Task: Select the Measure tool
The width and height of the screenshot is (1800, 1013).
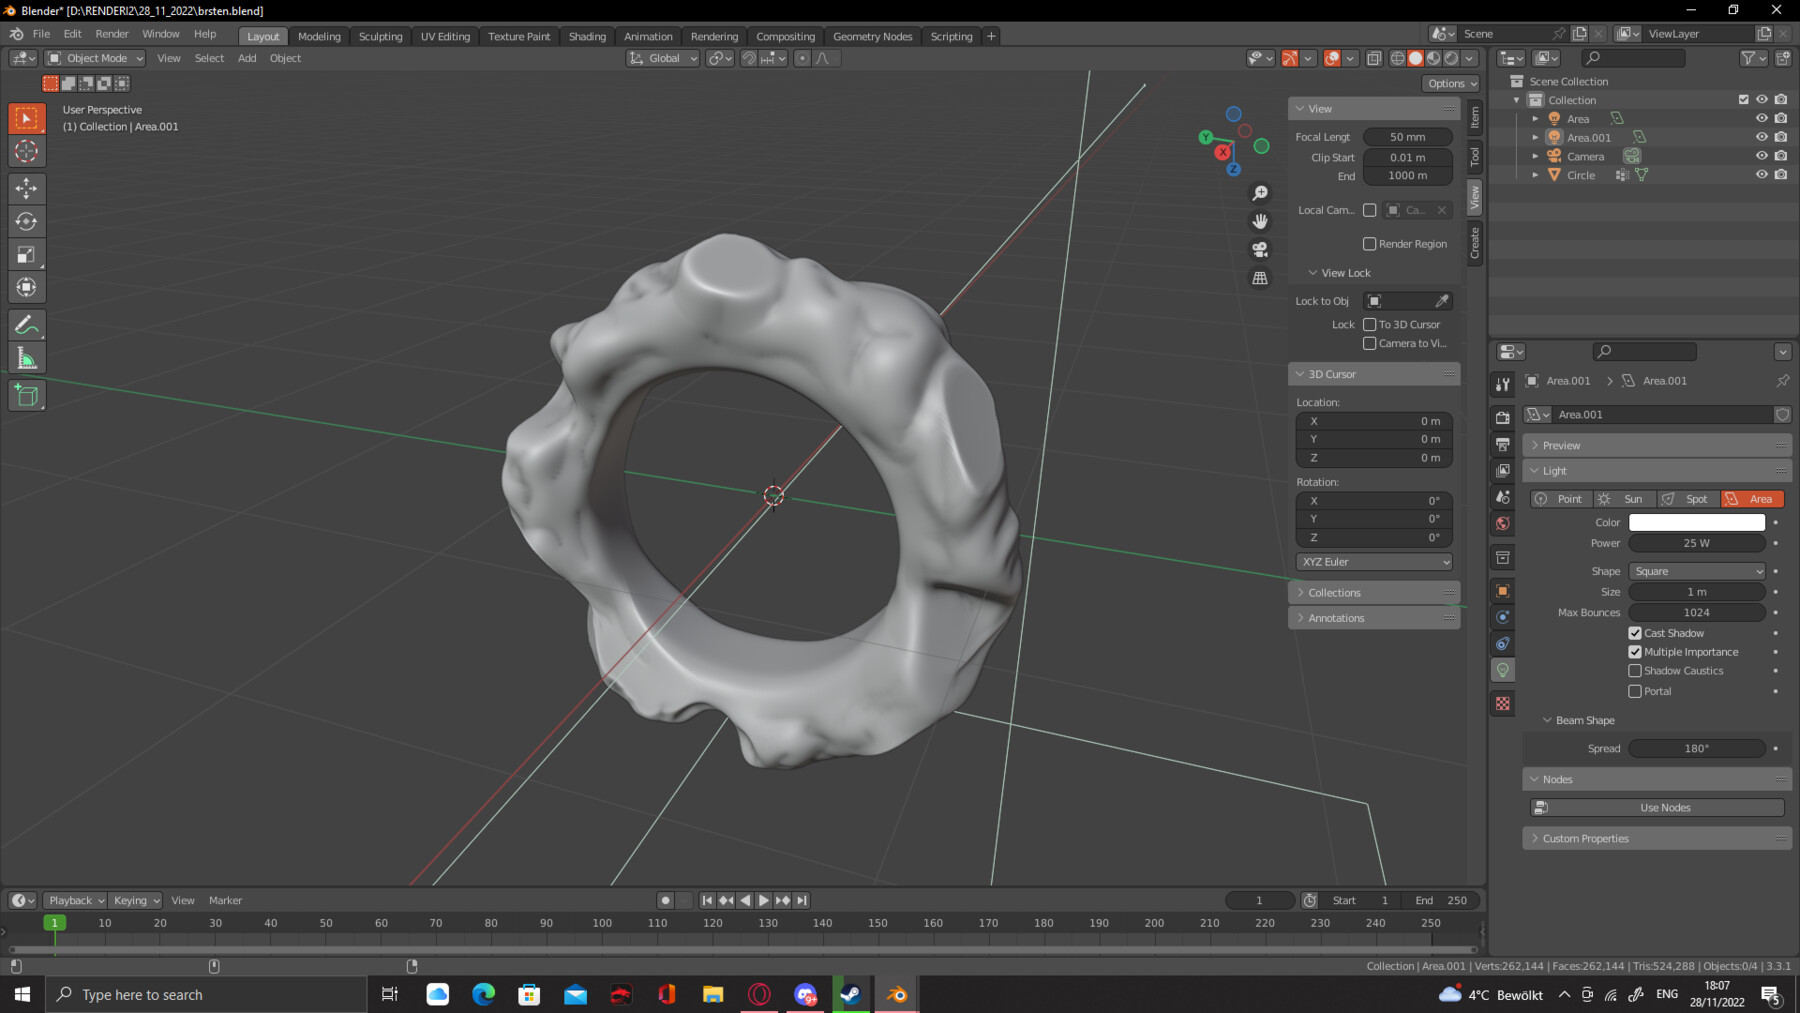Action: [26, 356]
